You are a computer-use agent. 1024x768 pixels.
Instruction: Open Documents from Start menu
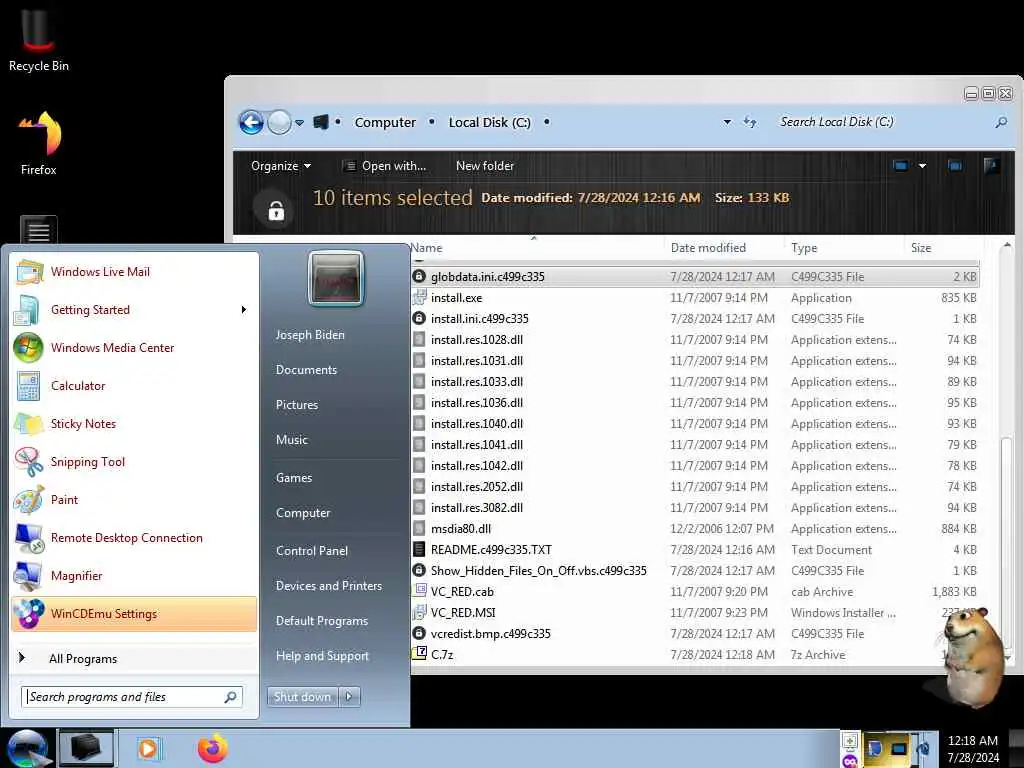tap(306, 370)
